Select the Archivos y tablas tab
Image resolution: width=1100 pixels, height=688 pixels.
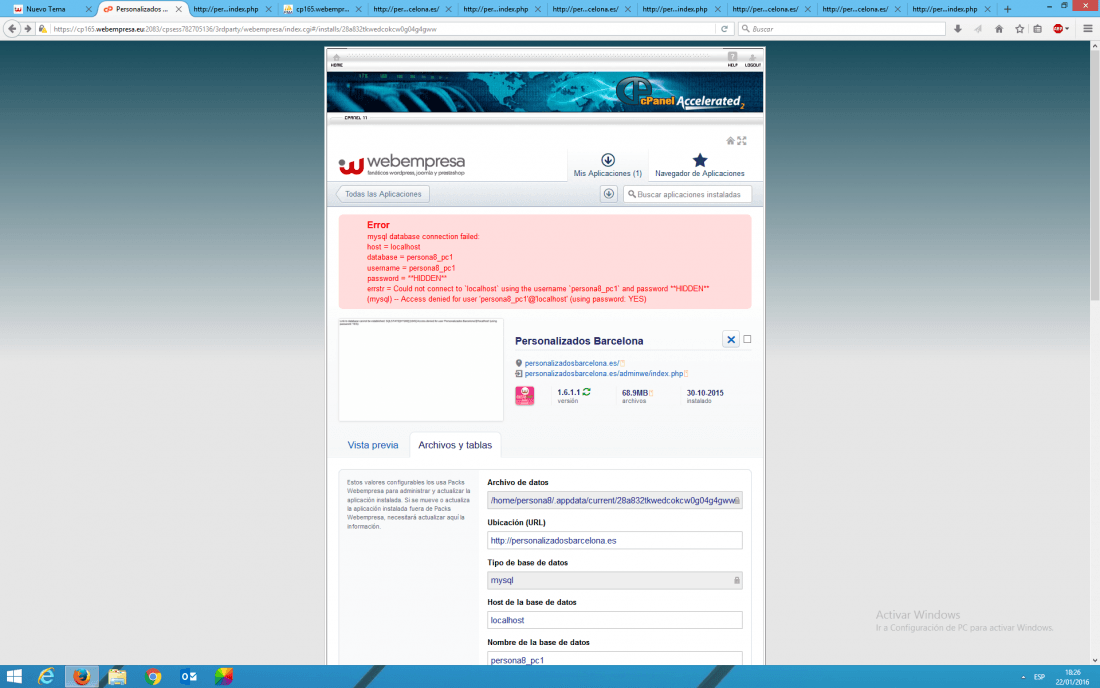point(455,445)
